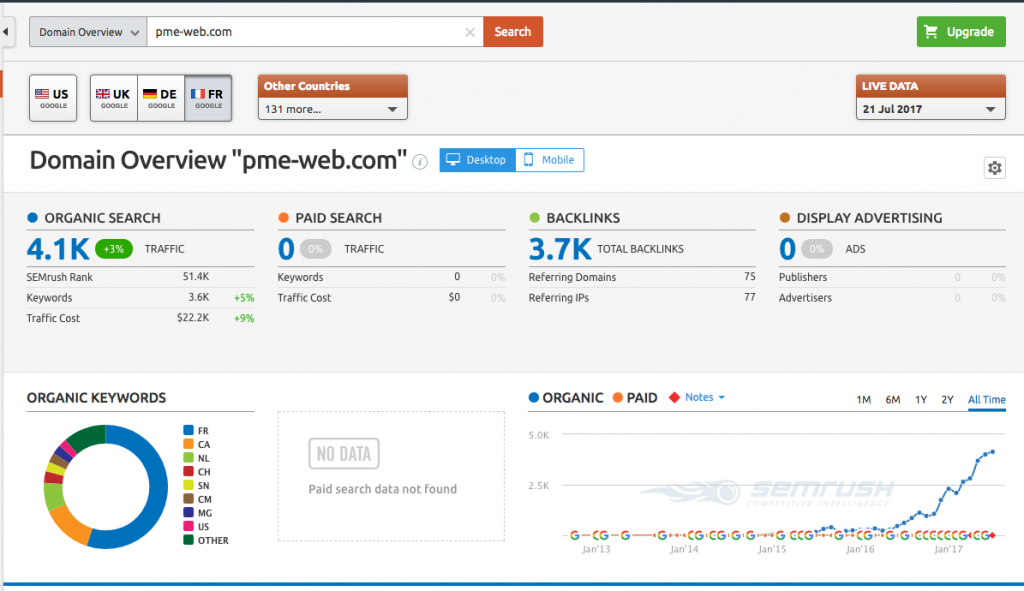Click the SN legend entry
The width and height of the screenshot is (1024, 591).
[197, 485]
